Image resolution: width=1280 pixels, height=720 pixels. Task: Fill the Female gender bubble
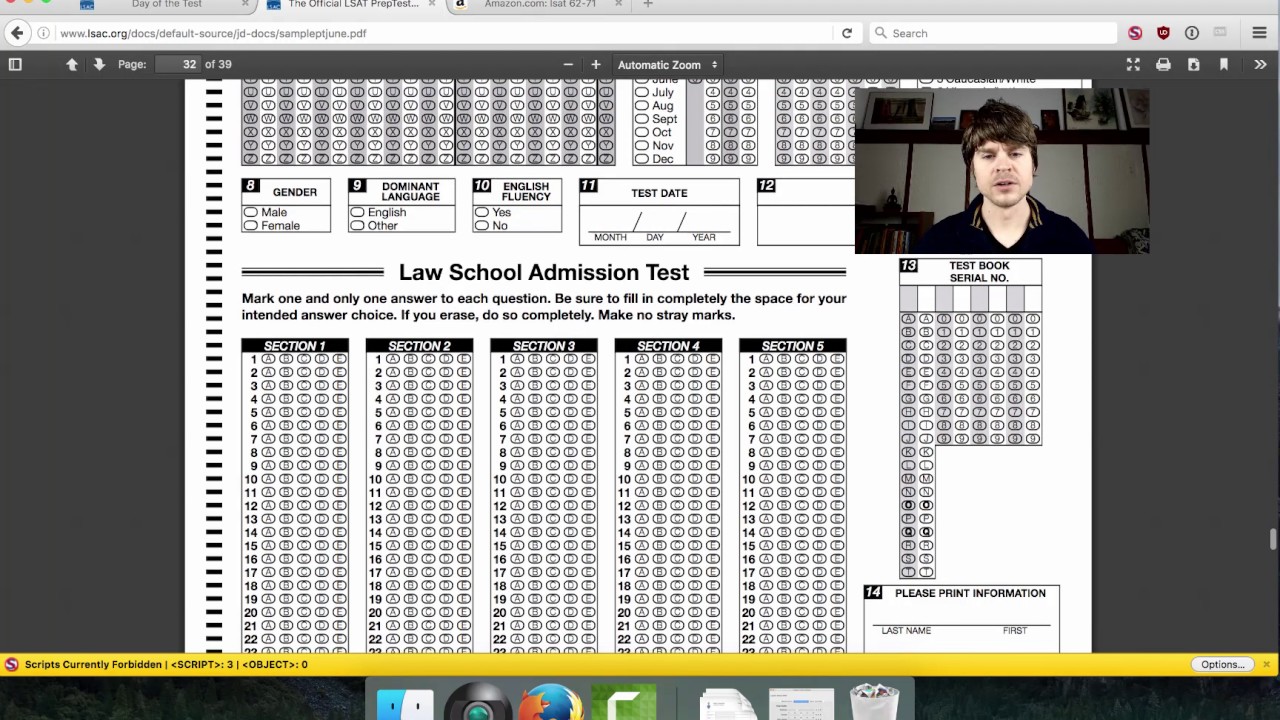251,226
